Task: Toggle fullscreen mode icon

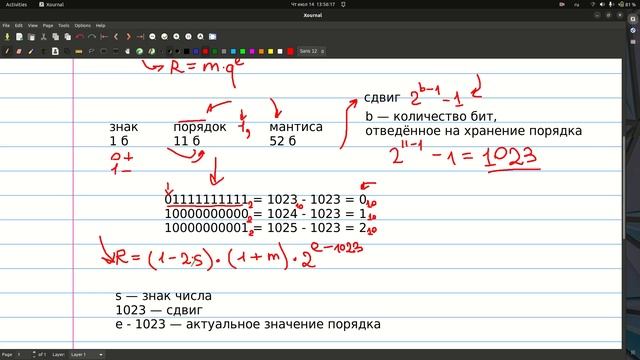Action: [212, 37]
